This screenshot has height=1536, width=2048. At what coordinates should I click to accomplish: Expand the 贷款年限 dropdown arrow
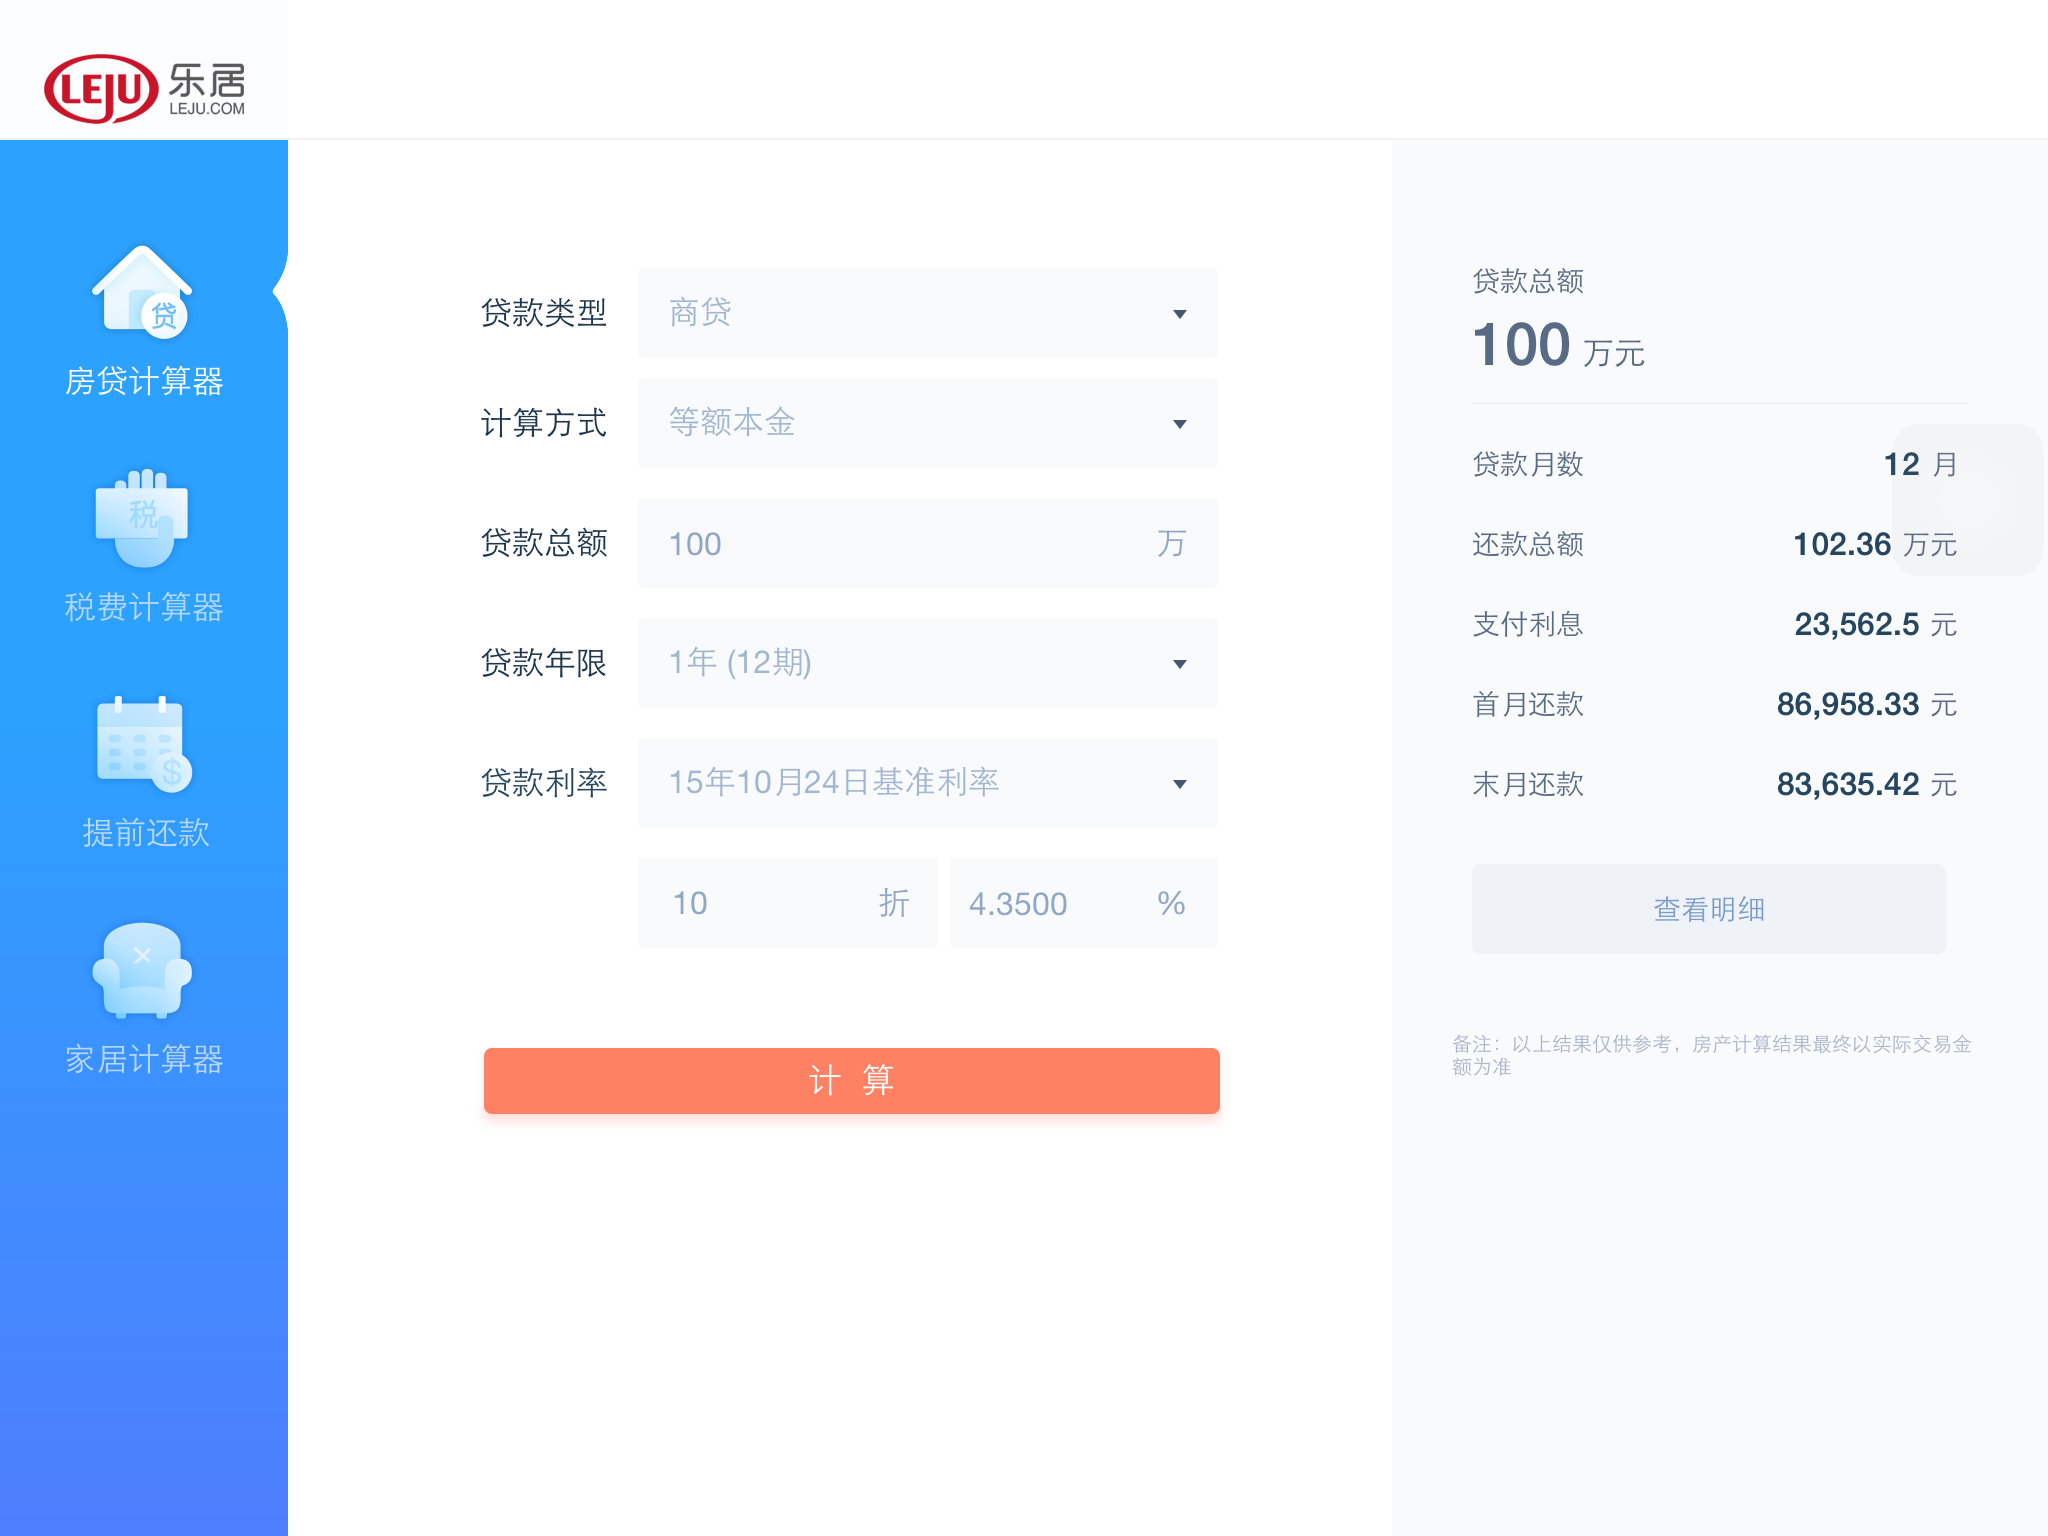tap(1180, 664)
